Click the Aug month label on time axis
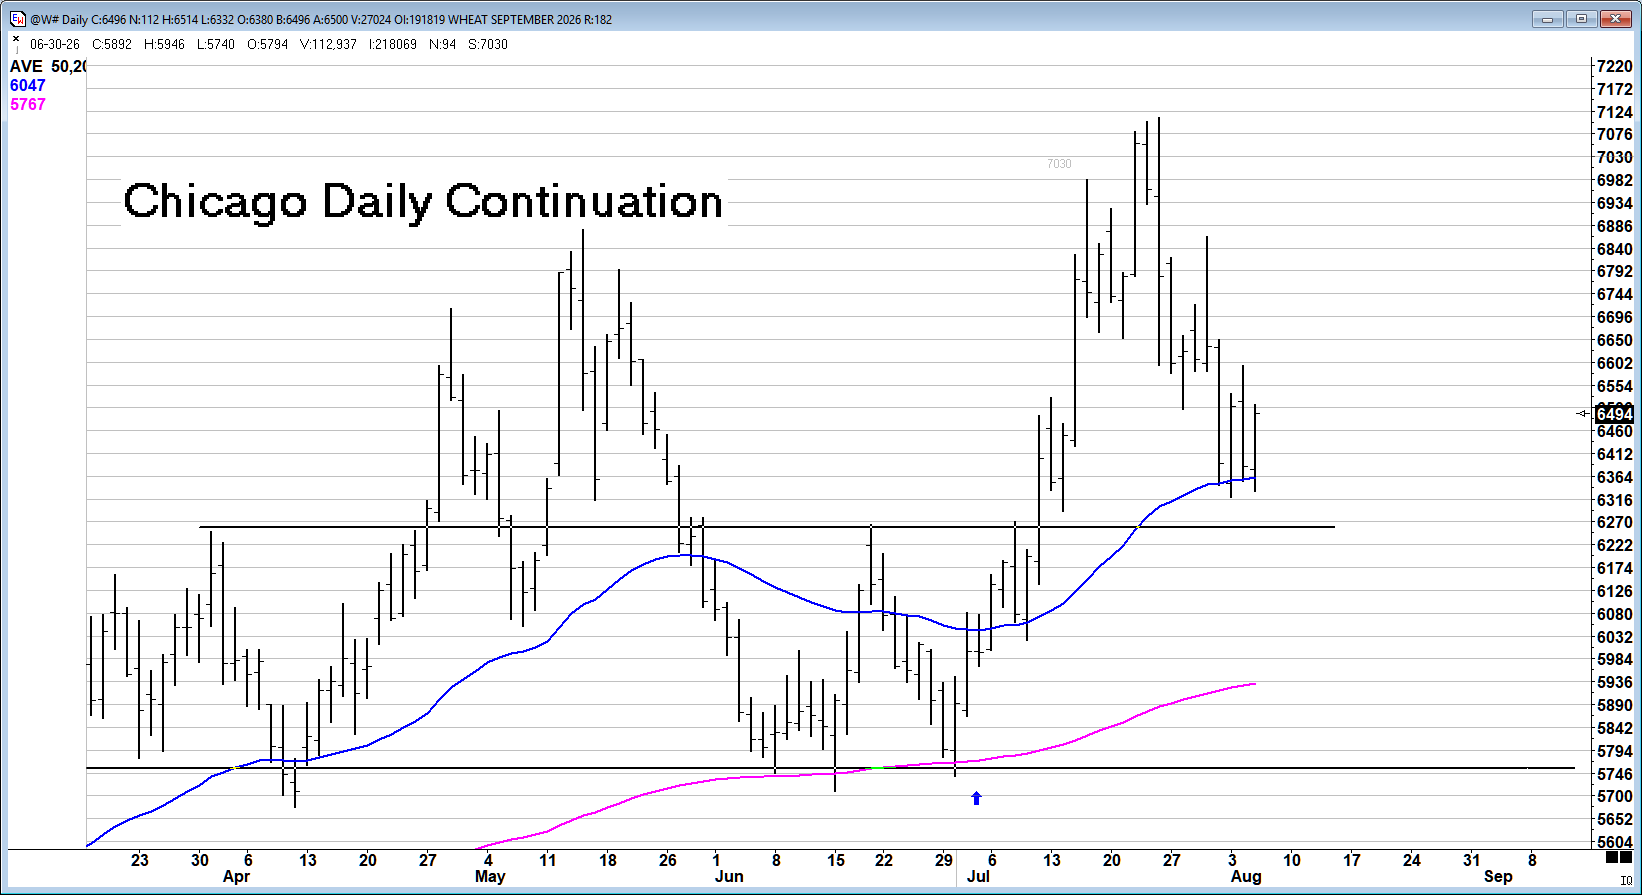Screen dimensions: 1642x895 point(1246,877)
